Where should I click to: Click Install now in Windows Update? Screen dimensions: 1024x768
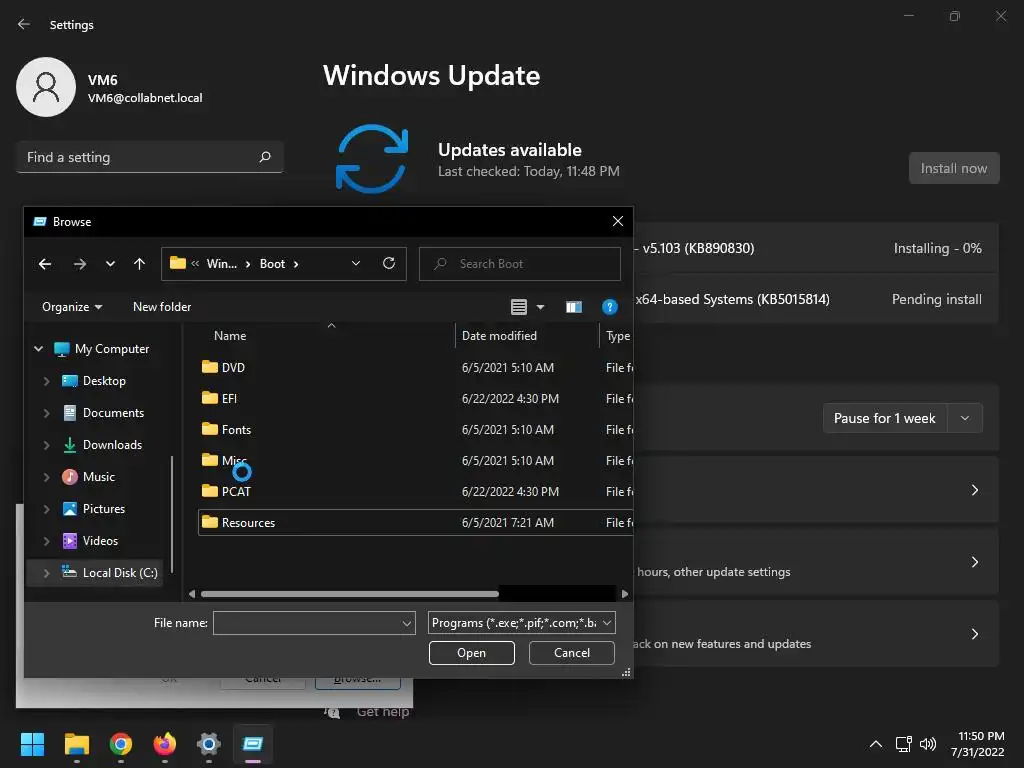pos(953,168)
